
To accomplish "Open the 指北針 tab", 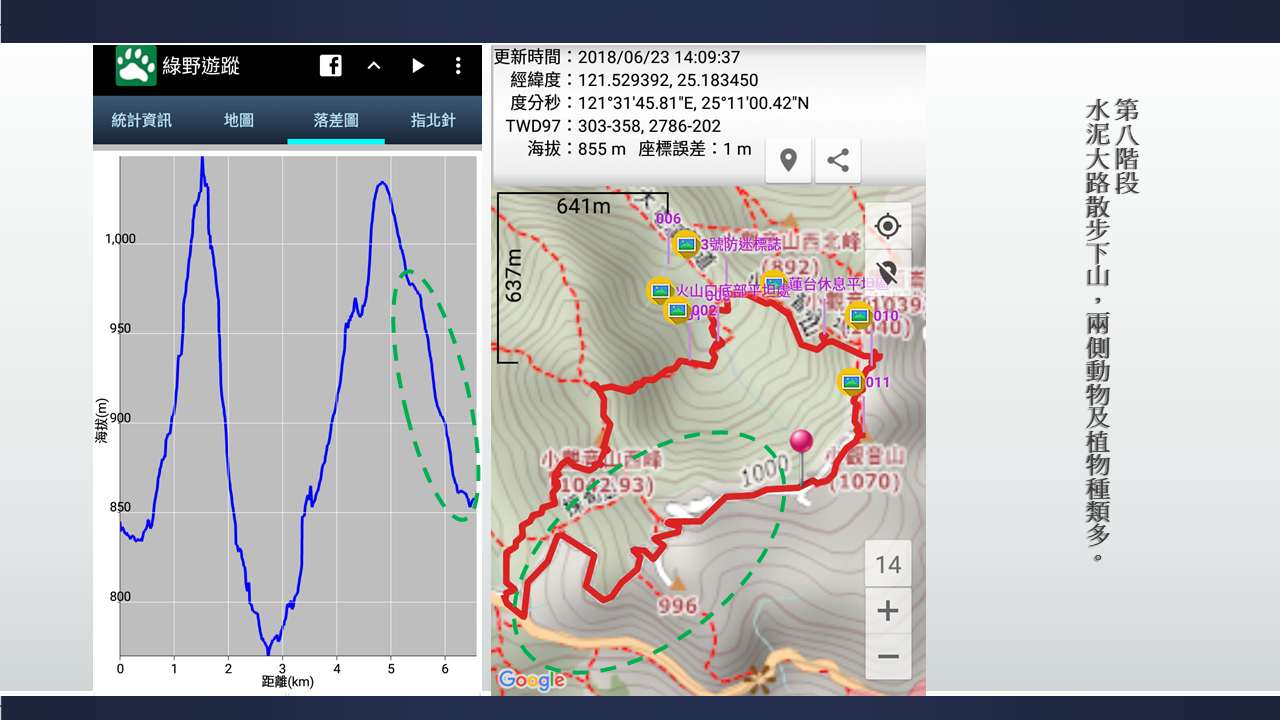I will (433, 120).
